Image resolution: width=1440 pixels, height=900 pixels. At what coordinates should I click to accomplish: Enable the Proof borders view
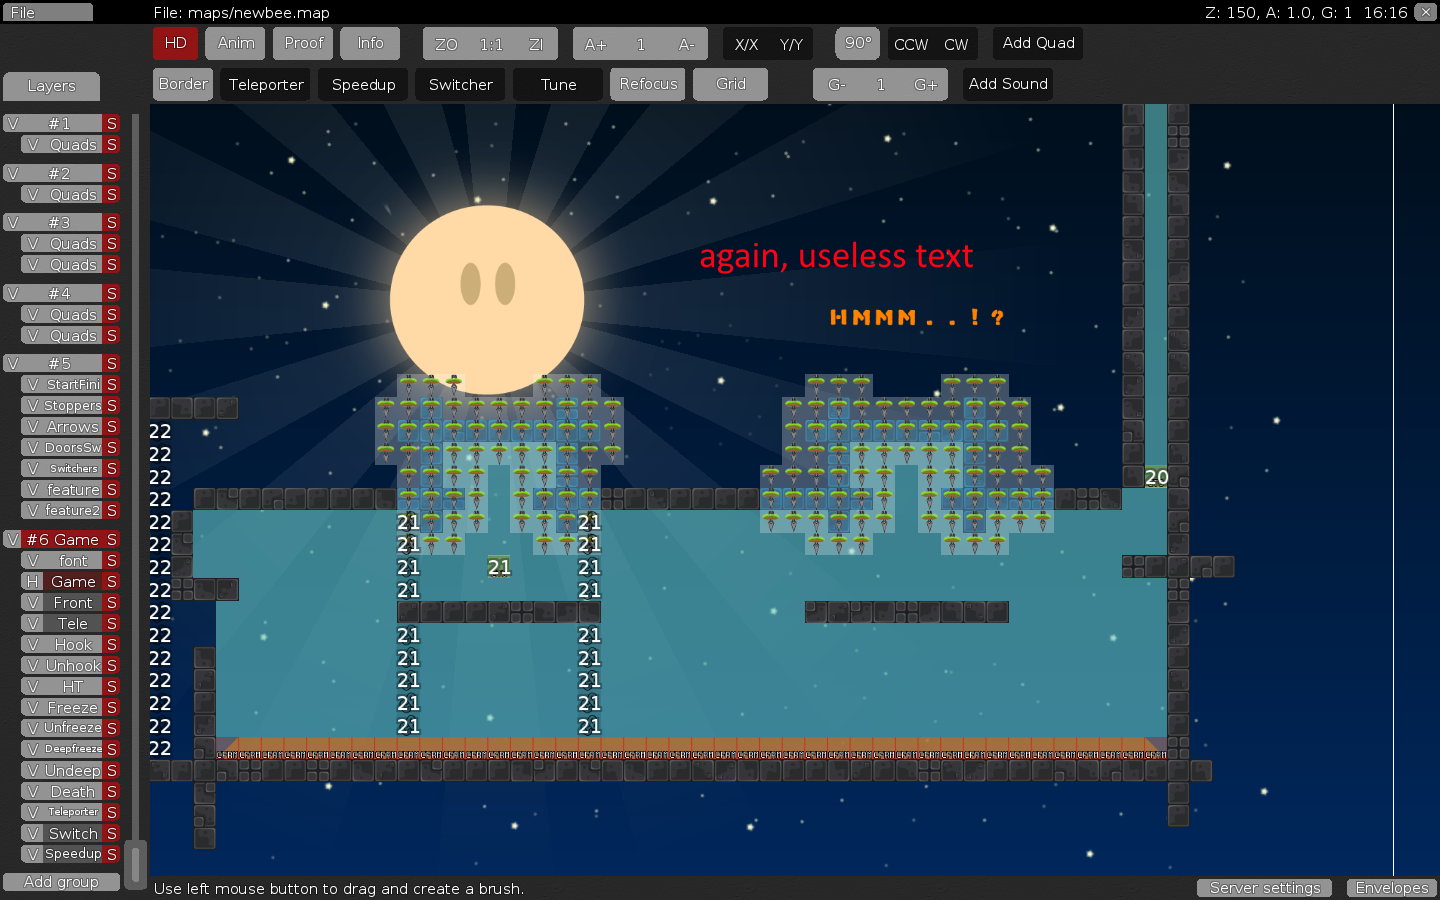pos(303,43)
